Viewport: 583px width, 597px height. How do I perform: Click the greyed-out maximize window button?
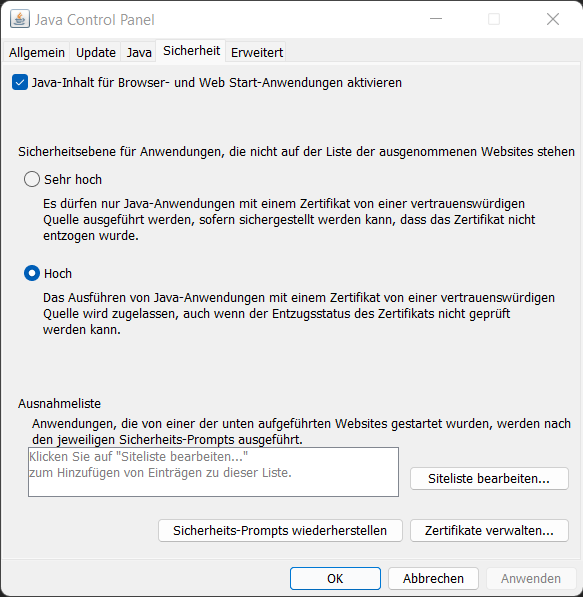click(x=494, y=19)
